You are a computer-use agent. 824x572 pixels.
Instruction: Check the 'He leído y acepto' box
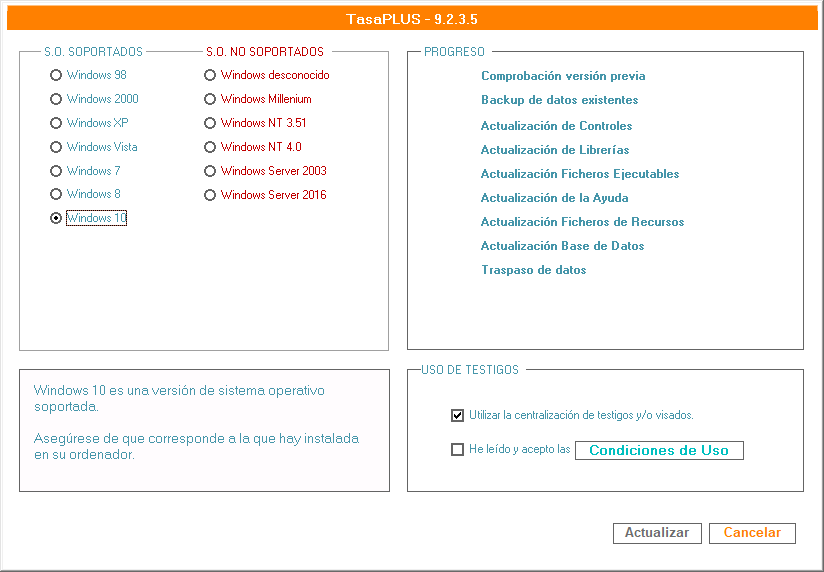458,450
